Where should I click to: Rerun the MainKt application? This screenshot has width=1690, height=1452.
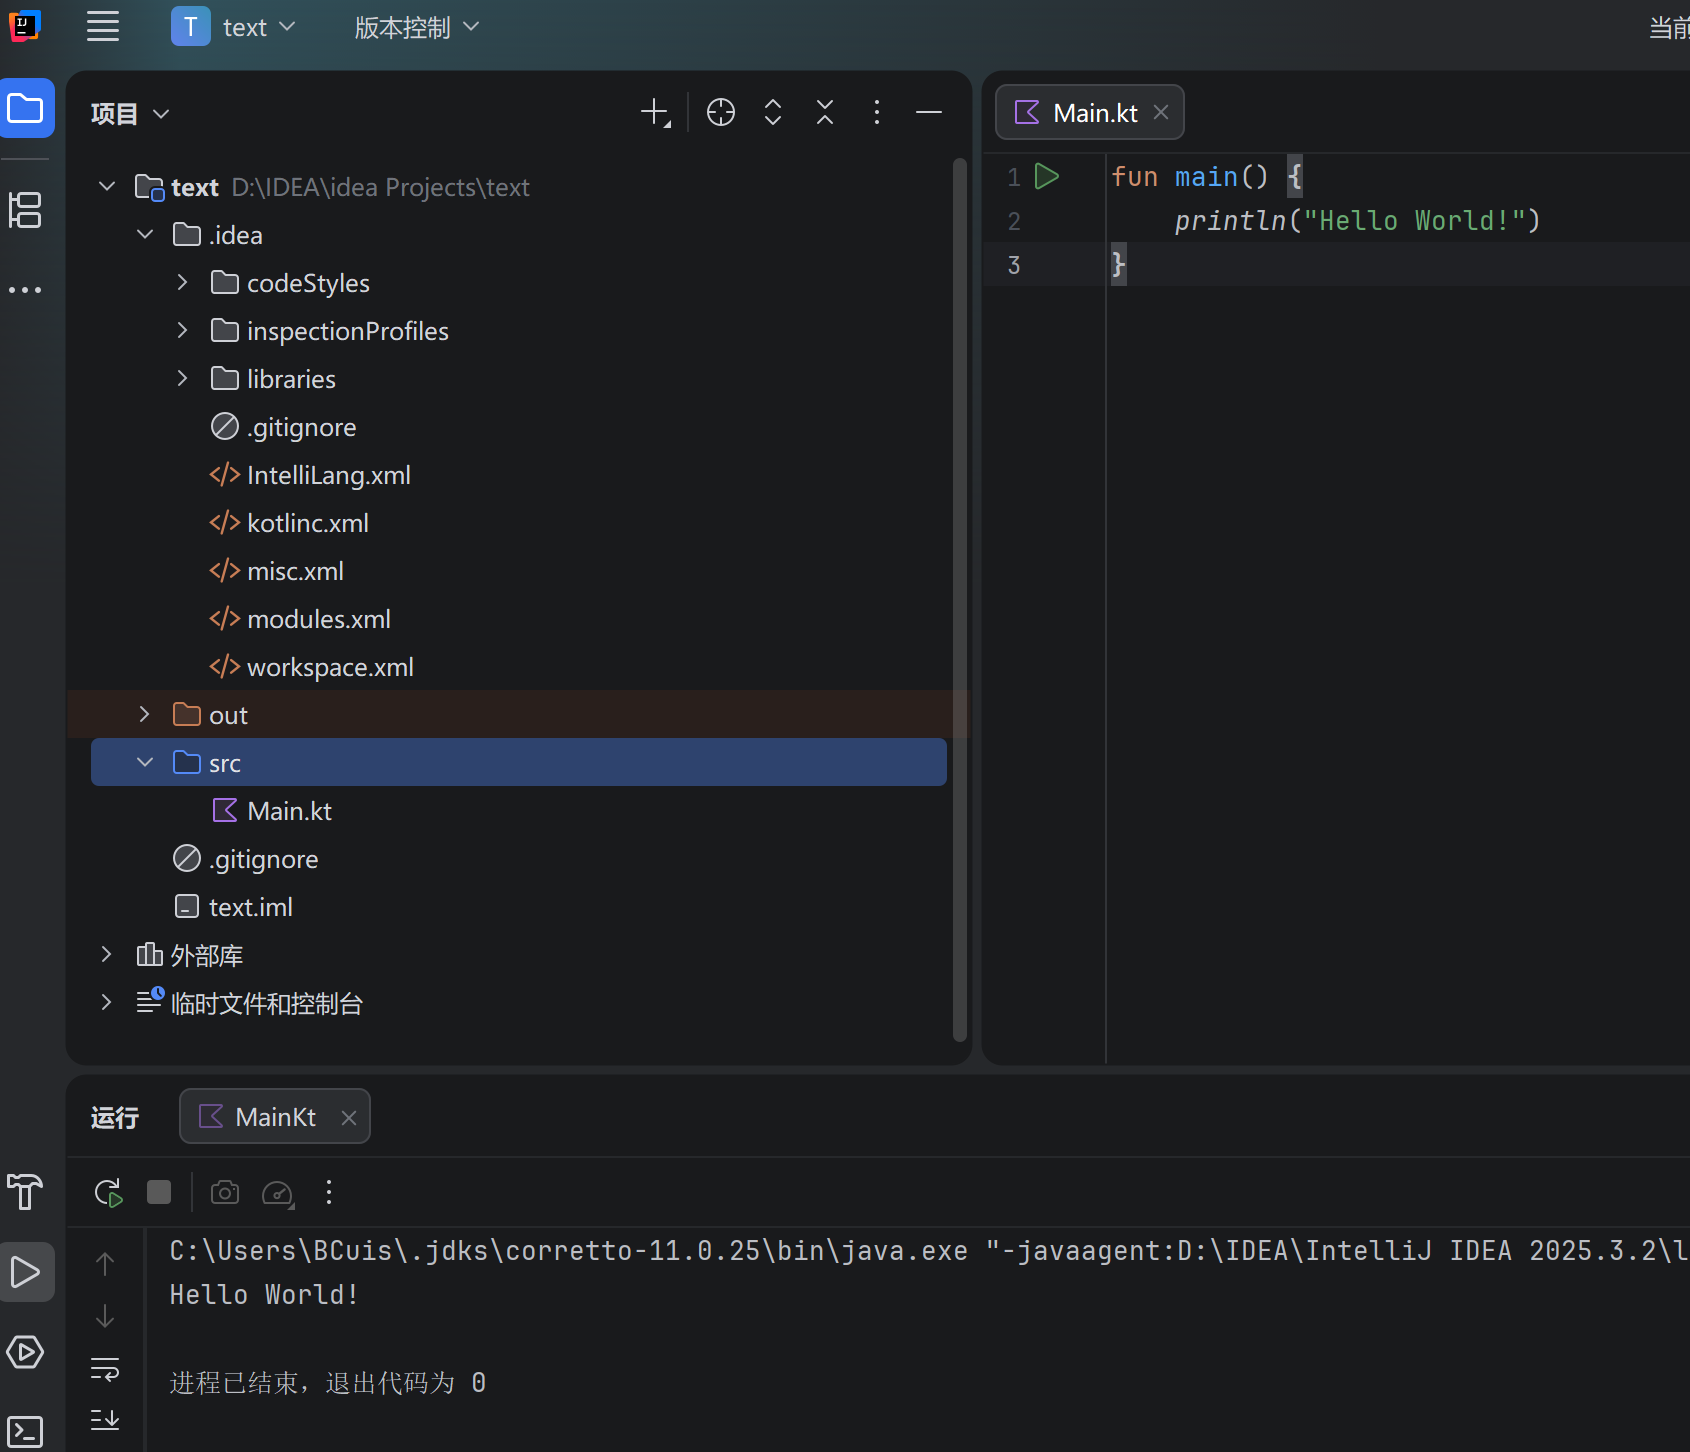pos(107,1192)
